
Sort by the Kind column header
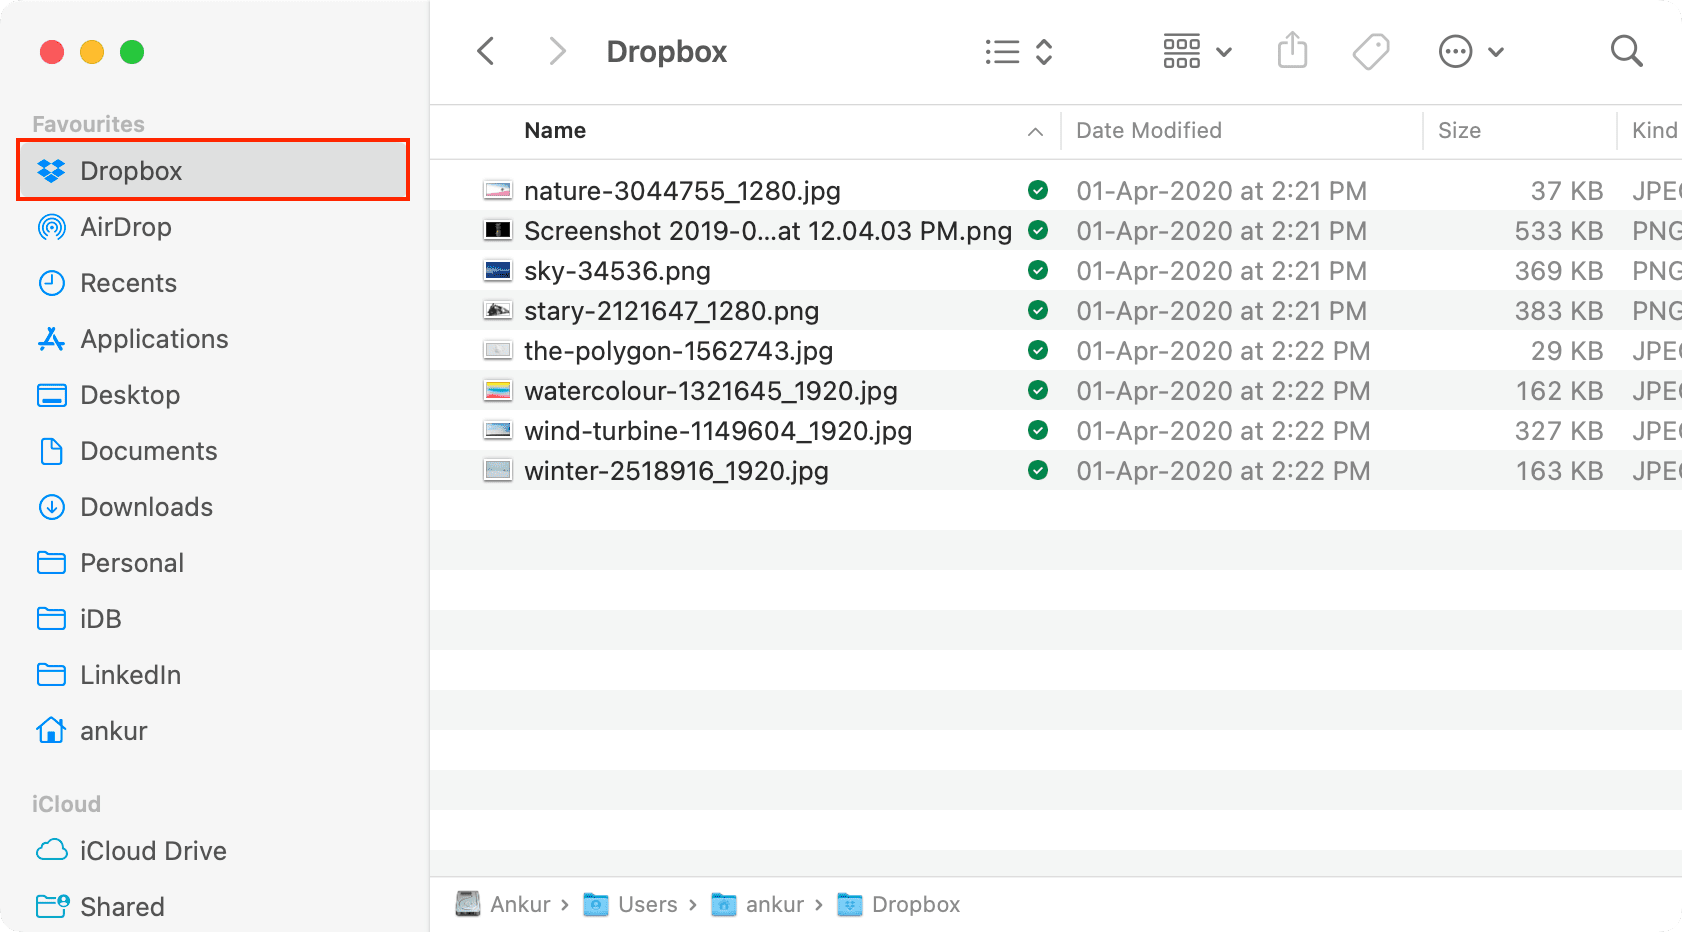point(1655,131)
